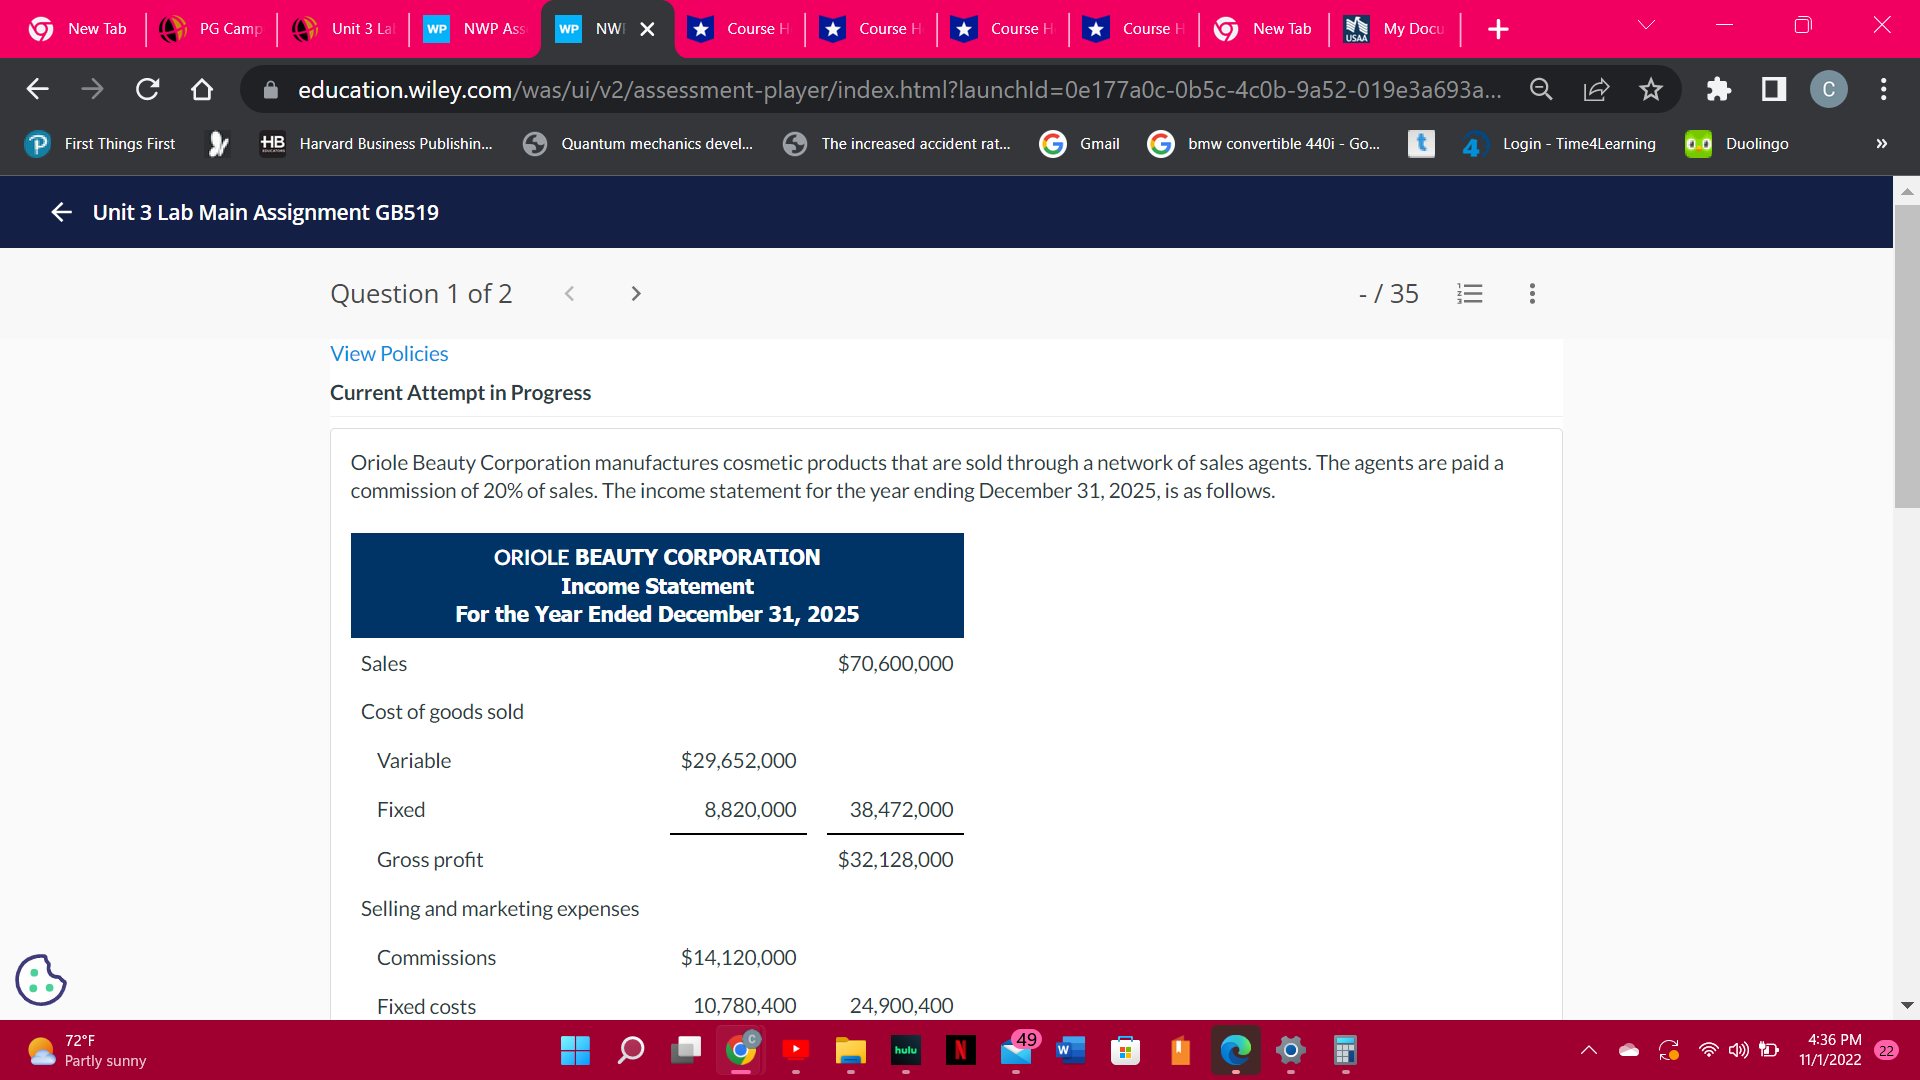
Task: Open Netflix from the taskbar
Action: [960, 1050]
